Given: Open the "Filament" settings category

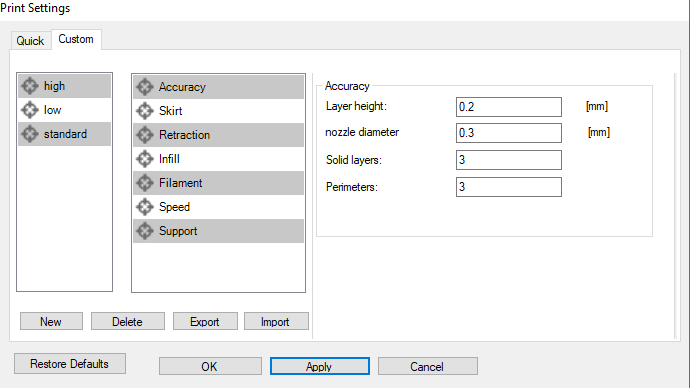Looking at the screenshot, I should pyautogui.click(x=218, y=183).
